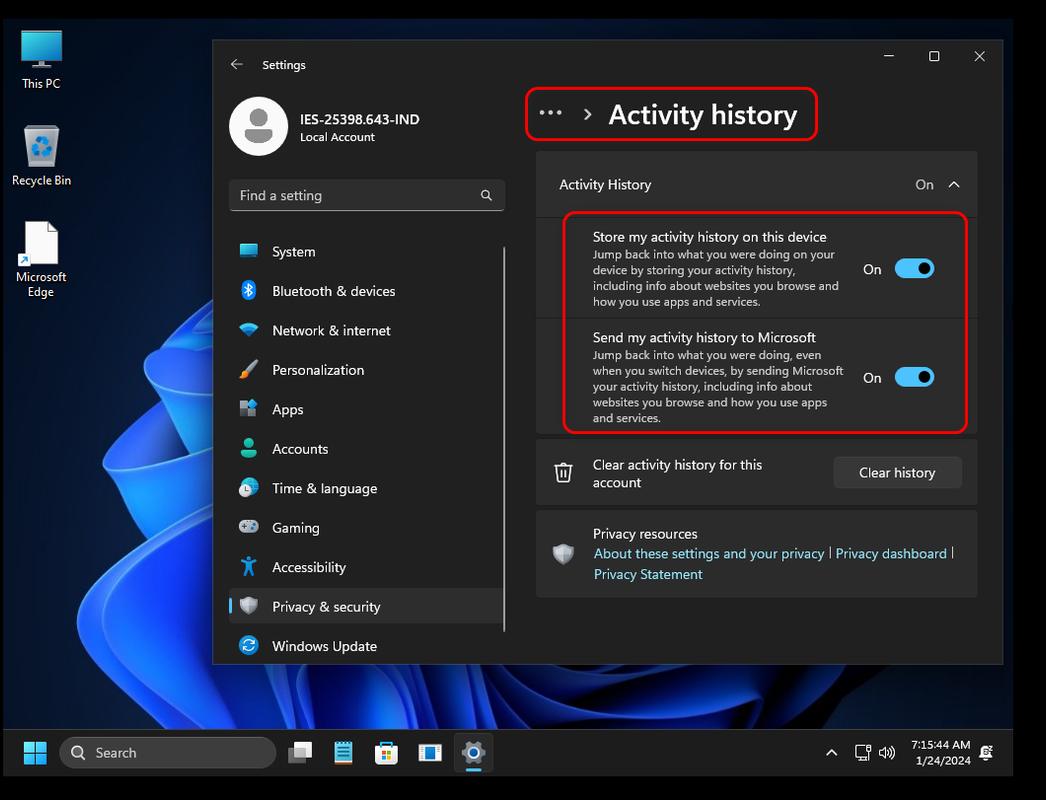Screen dimensions: 1046x800
Task: Open the Windows Start button
Action: pyautogui.click(x=35, y=753)
